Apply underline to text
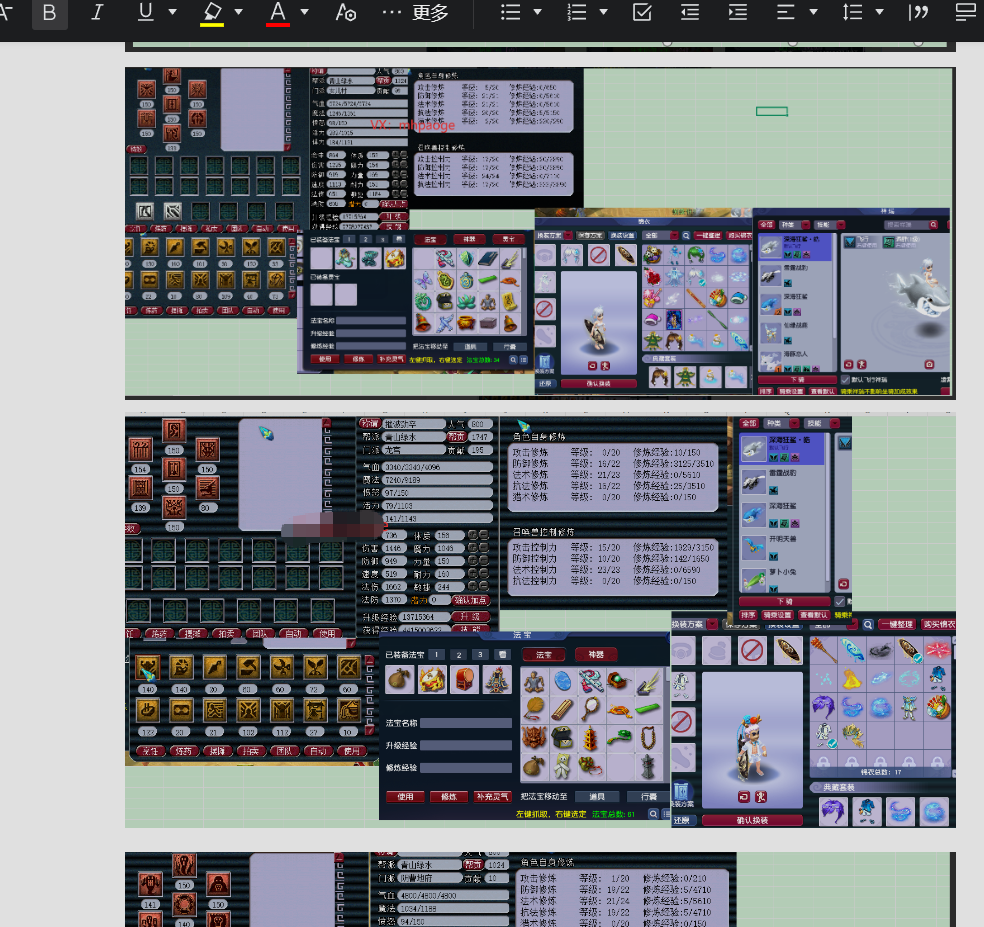Viewport: 984px width, 927px height. tap(146, 12)
